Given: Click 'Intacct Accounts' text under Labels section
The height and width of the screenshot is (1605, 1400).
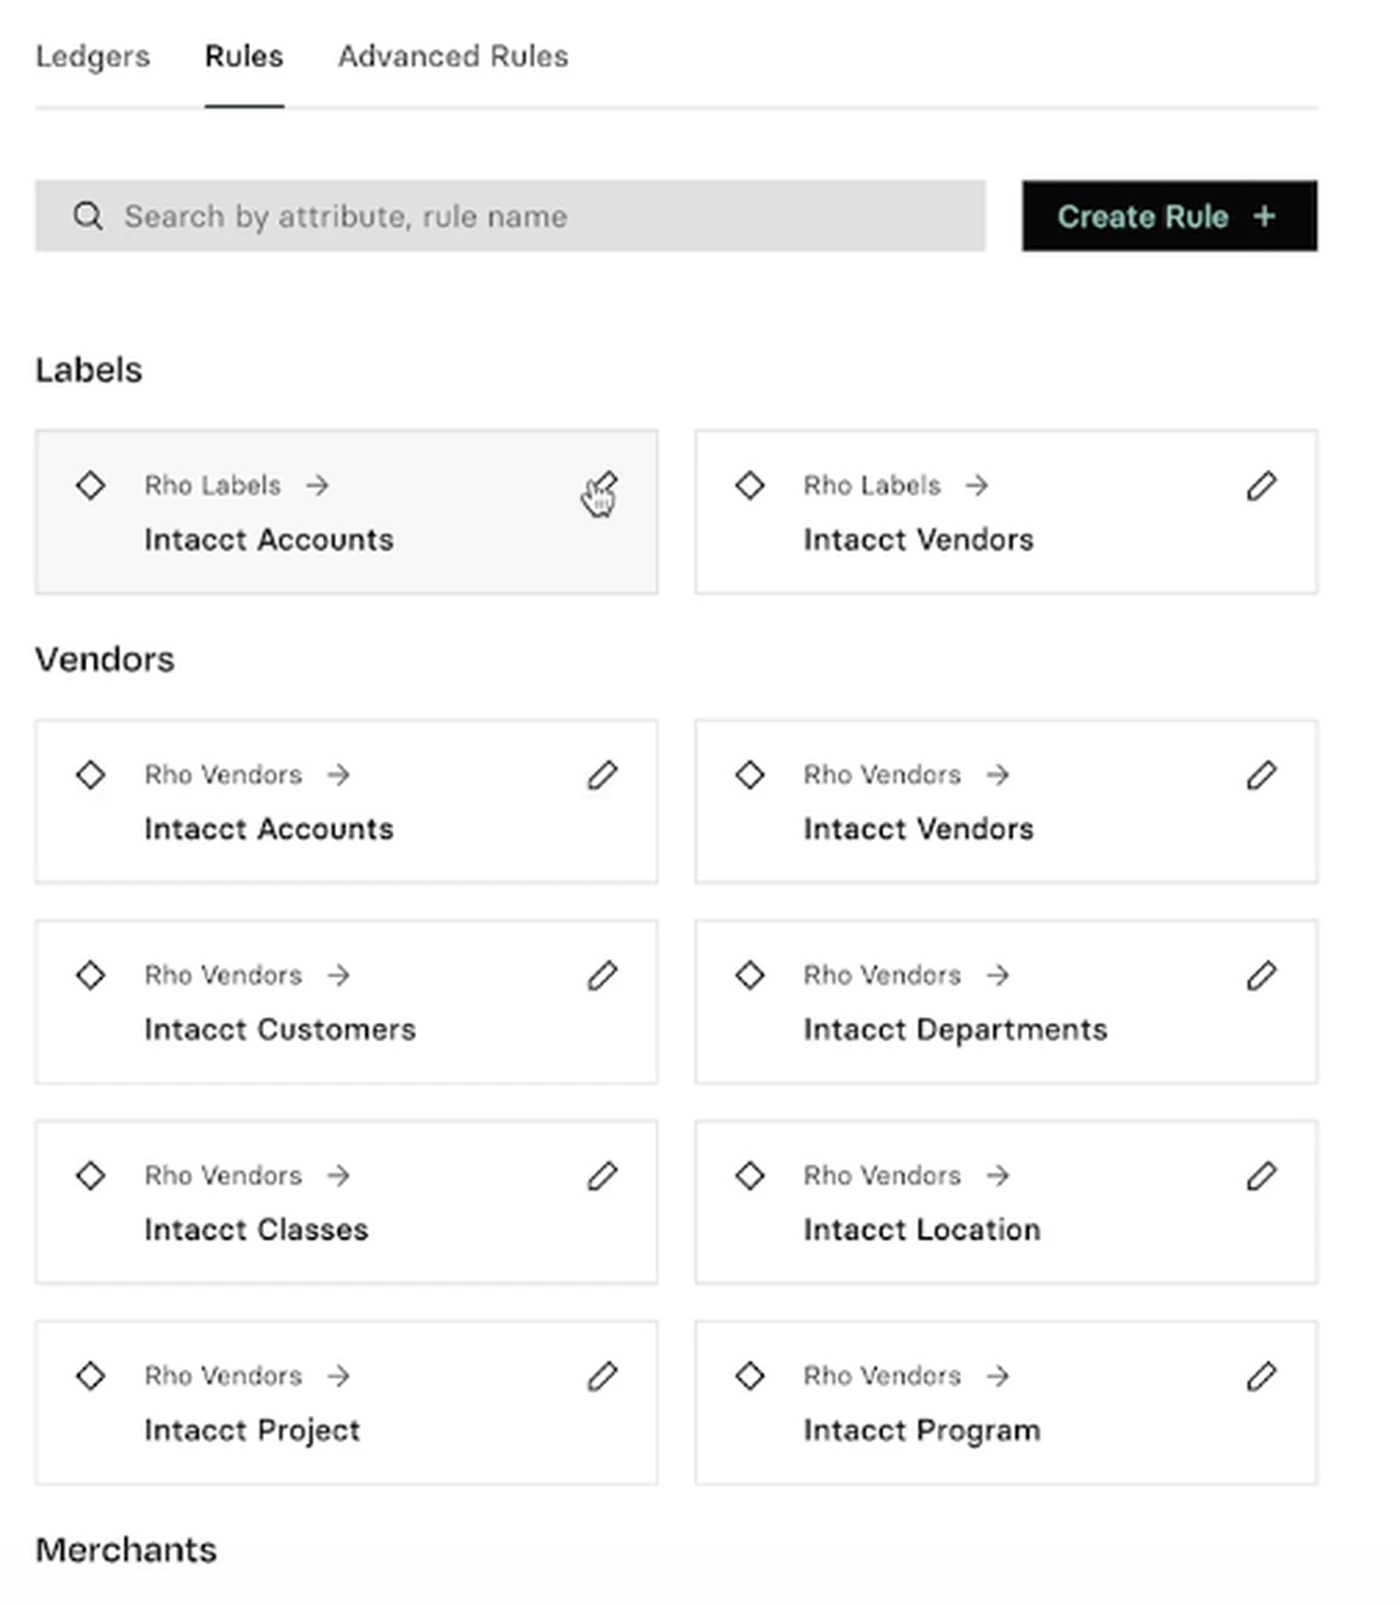Looking at the screenshot, I should 269,540.
